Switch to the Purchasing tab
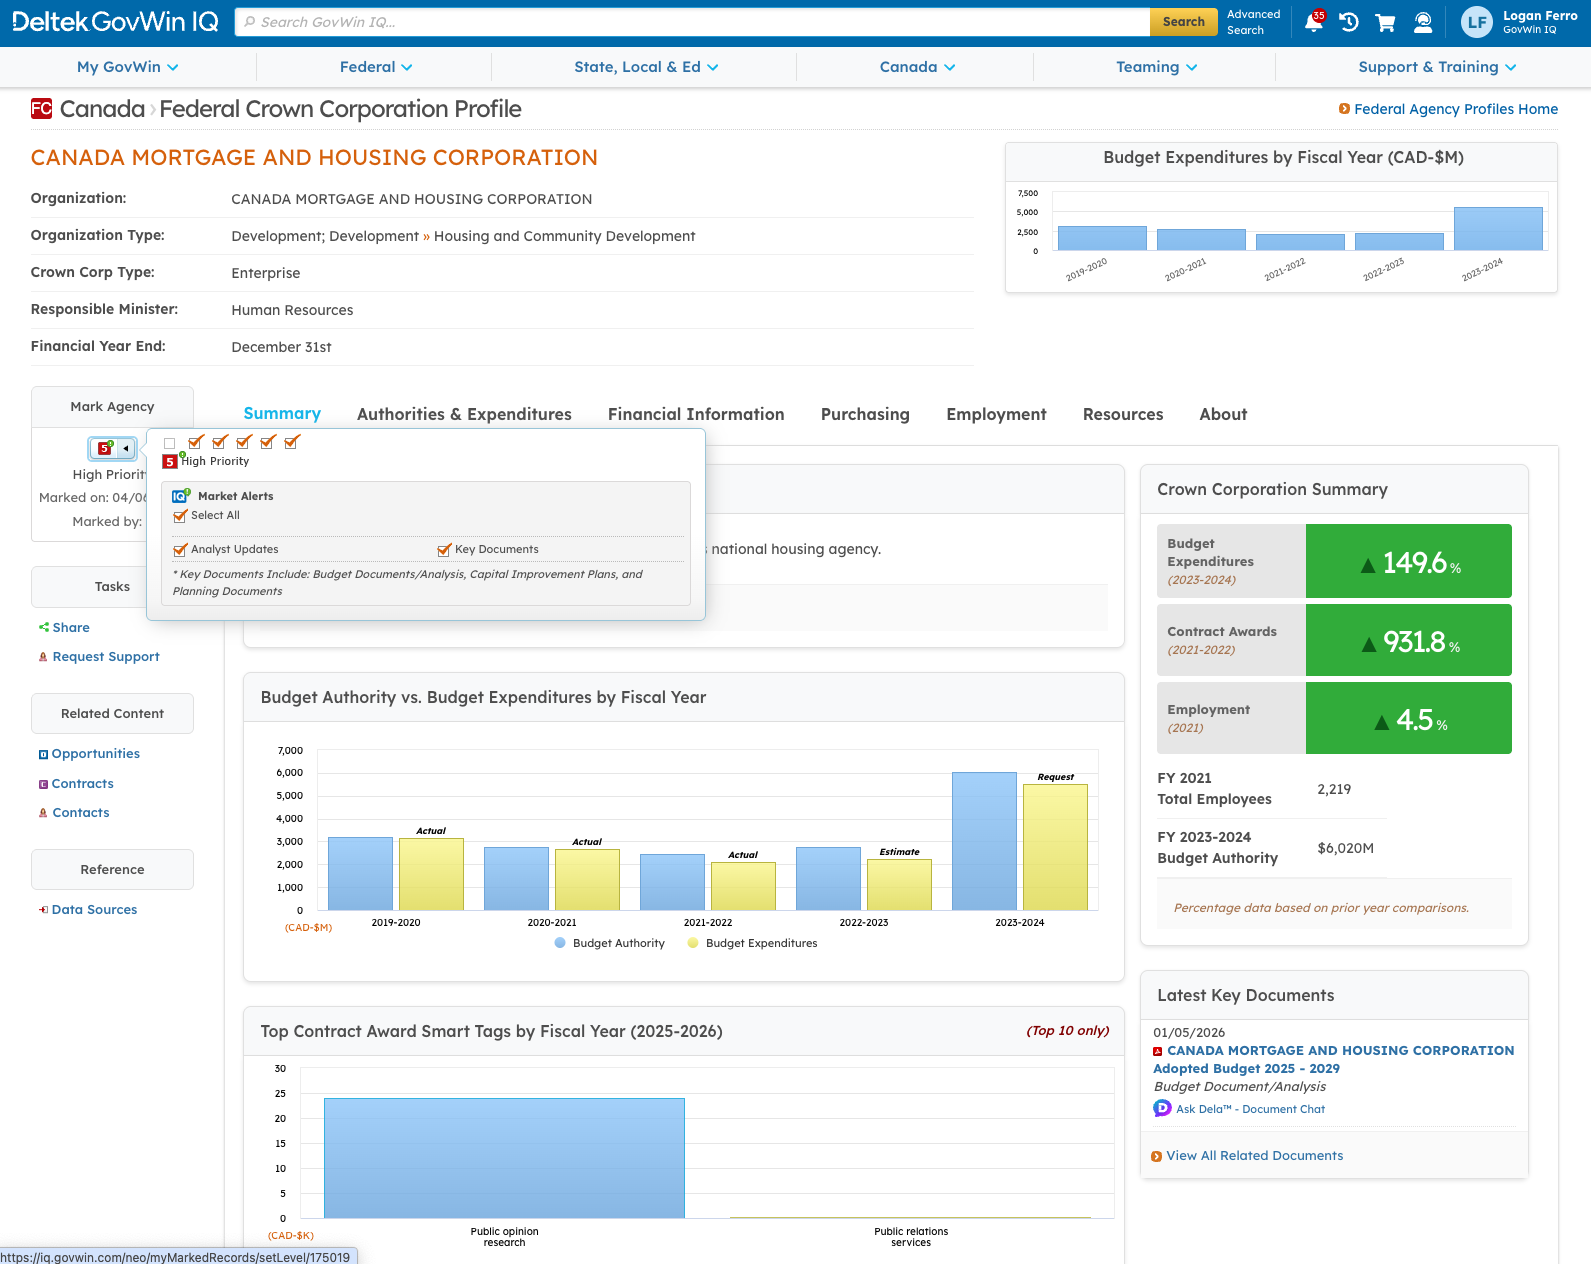1591x1264 pixels. 865,414
